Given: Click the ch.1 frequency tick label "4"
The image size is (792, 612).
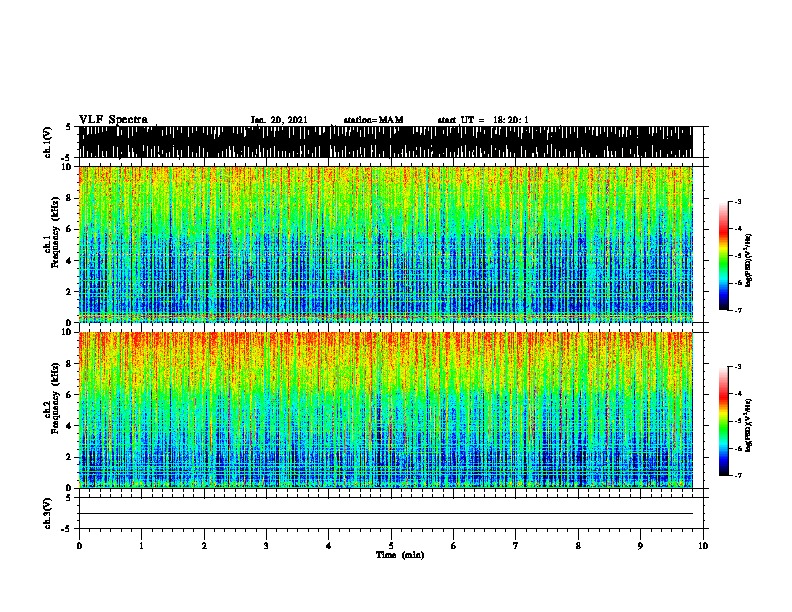Looking at the screenshot, I should pyautogui.click(x=70, y=261).
